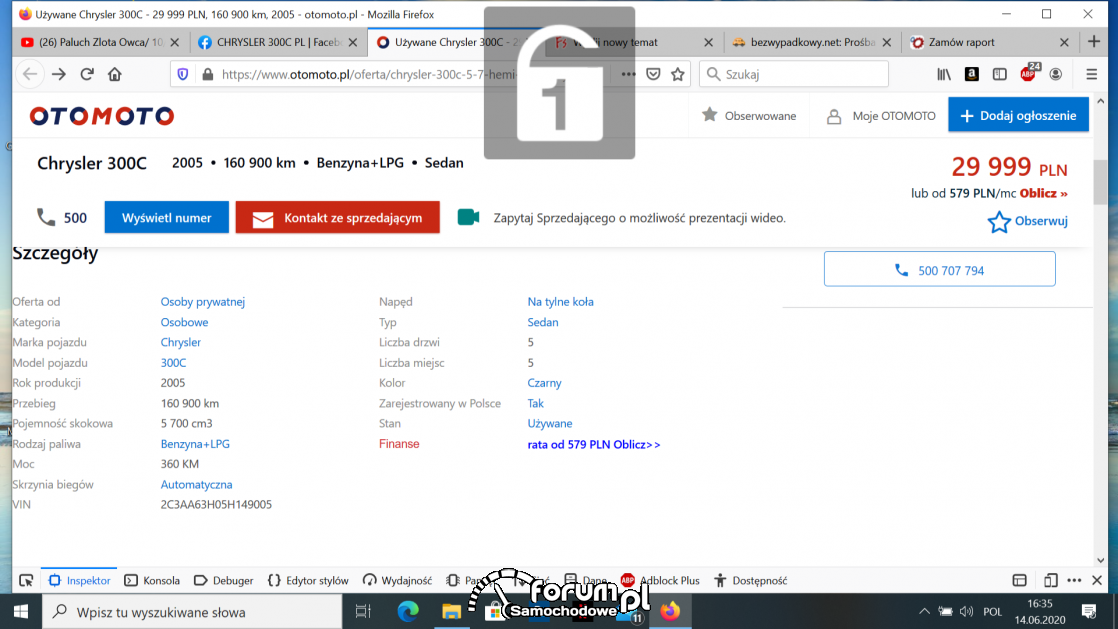Screen dimensions: 1118x629
Task: Click the Wyświetl numer button
Action: [167, 218]
